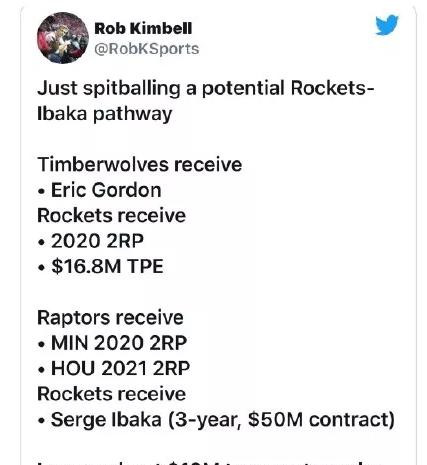The image size is (427, 465).
Task: Click the "Timberwolves receive" heading
Action: pos(140,165)
